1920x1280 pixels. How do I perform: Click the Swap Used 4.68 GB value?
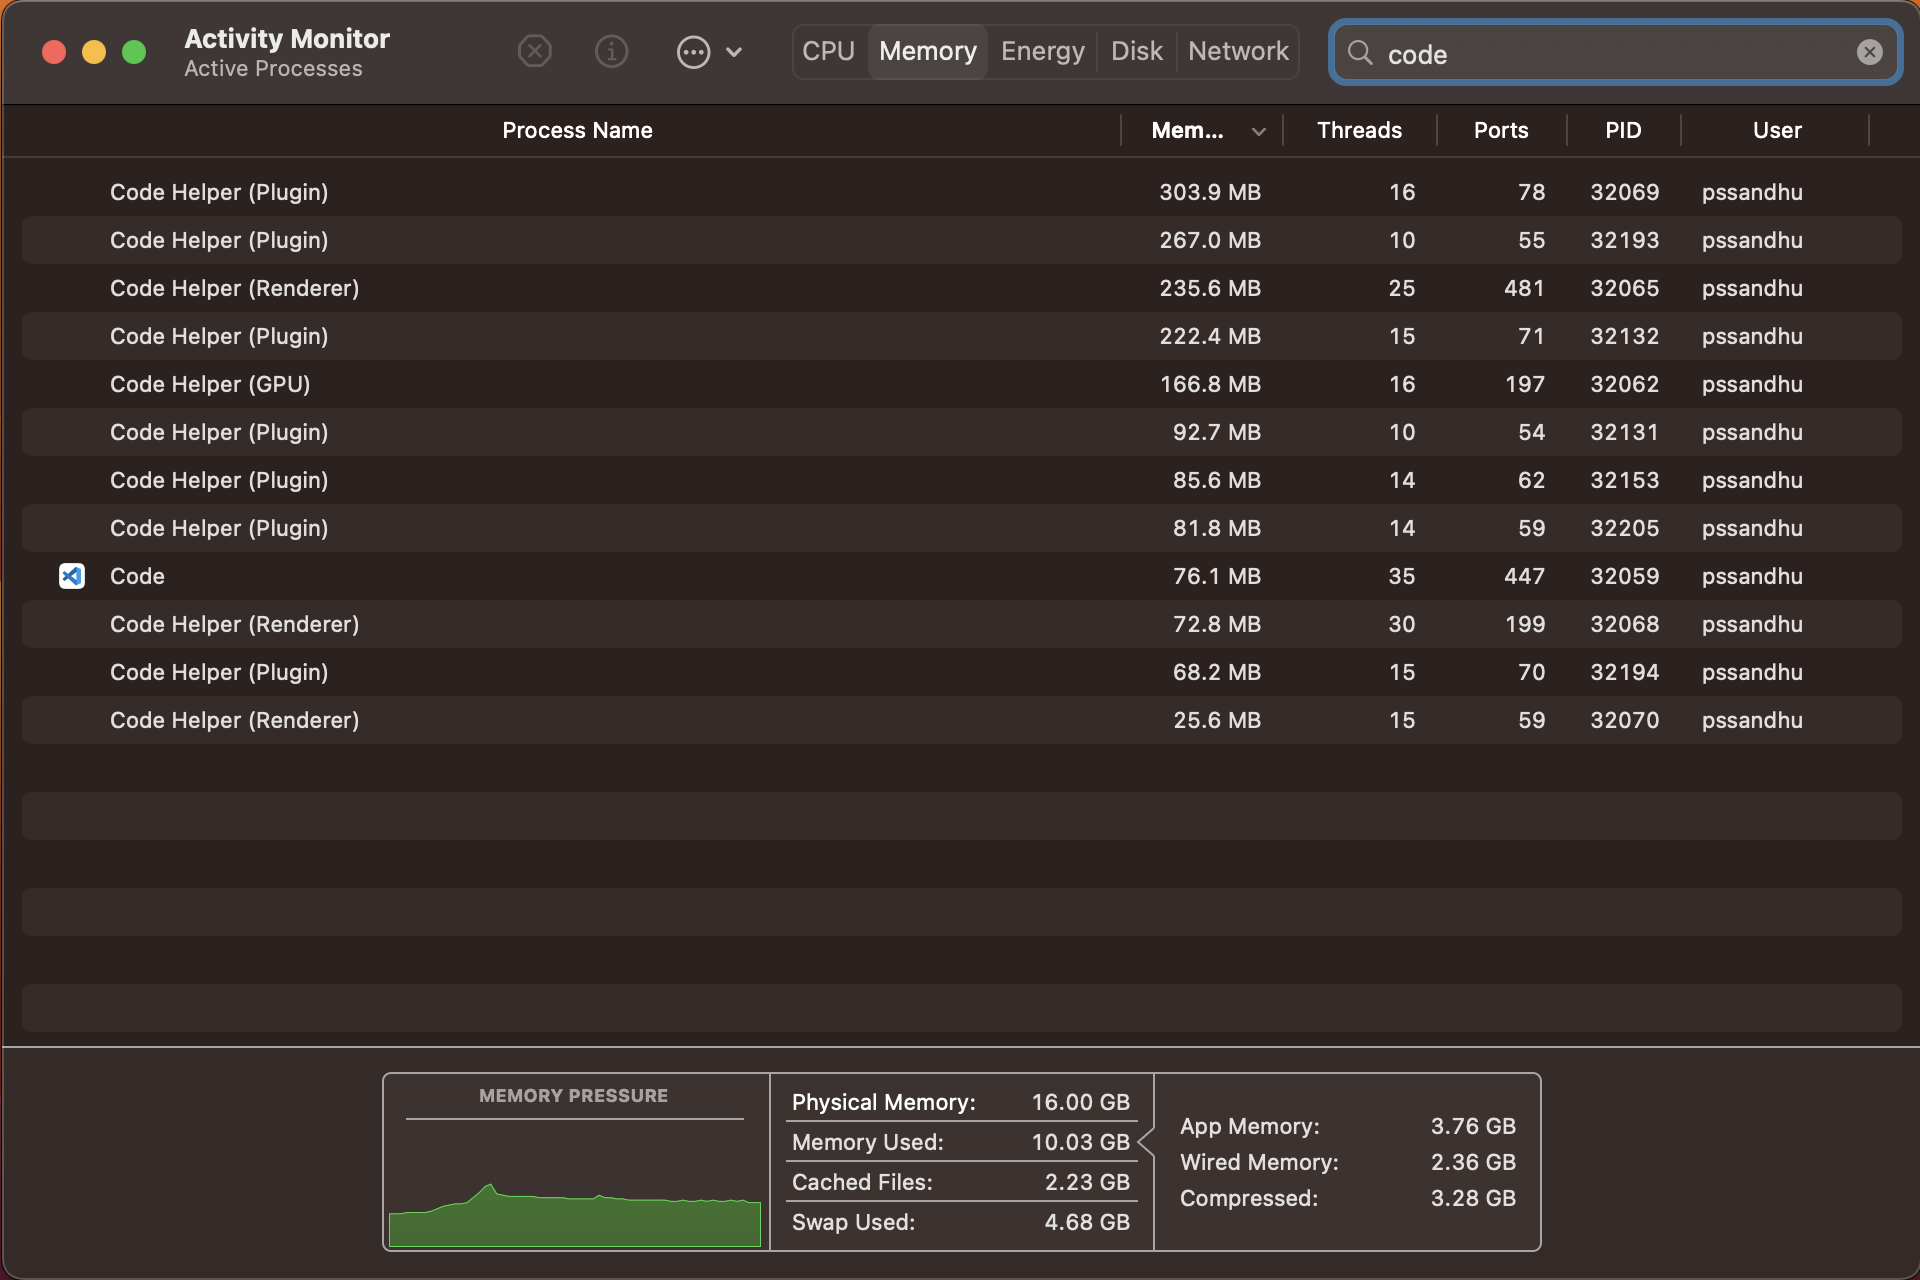1087,1222
